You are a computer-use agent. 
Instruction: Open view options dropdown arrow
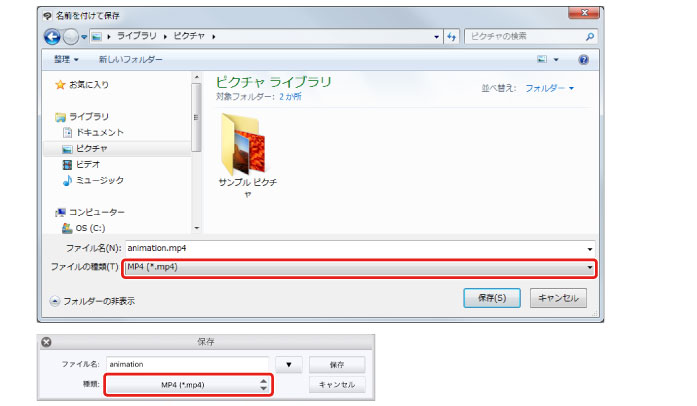click(556, 60)
